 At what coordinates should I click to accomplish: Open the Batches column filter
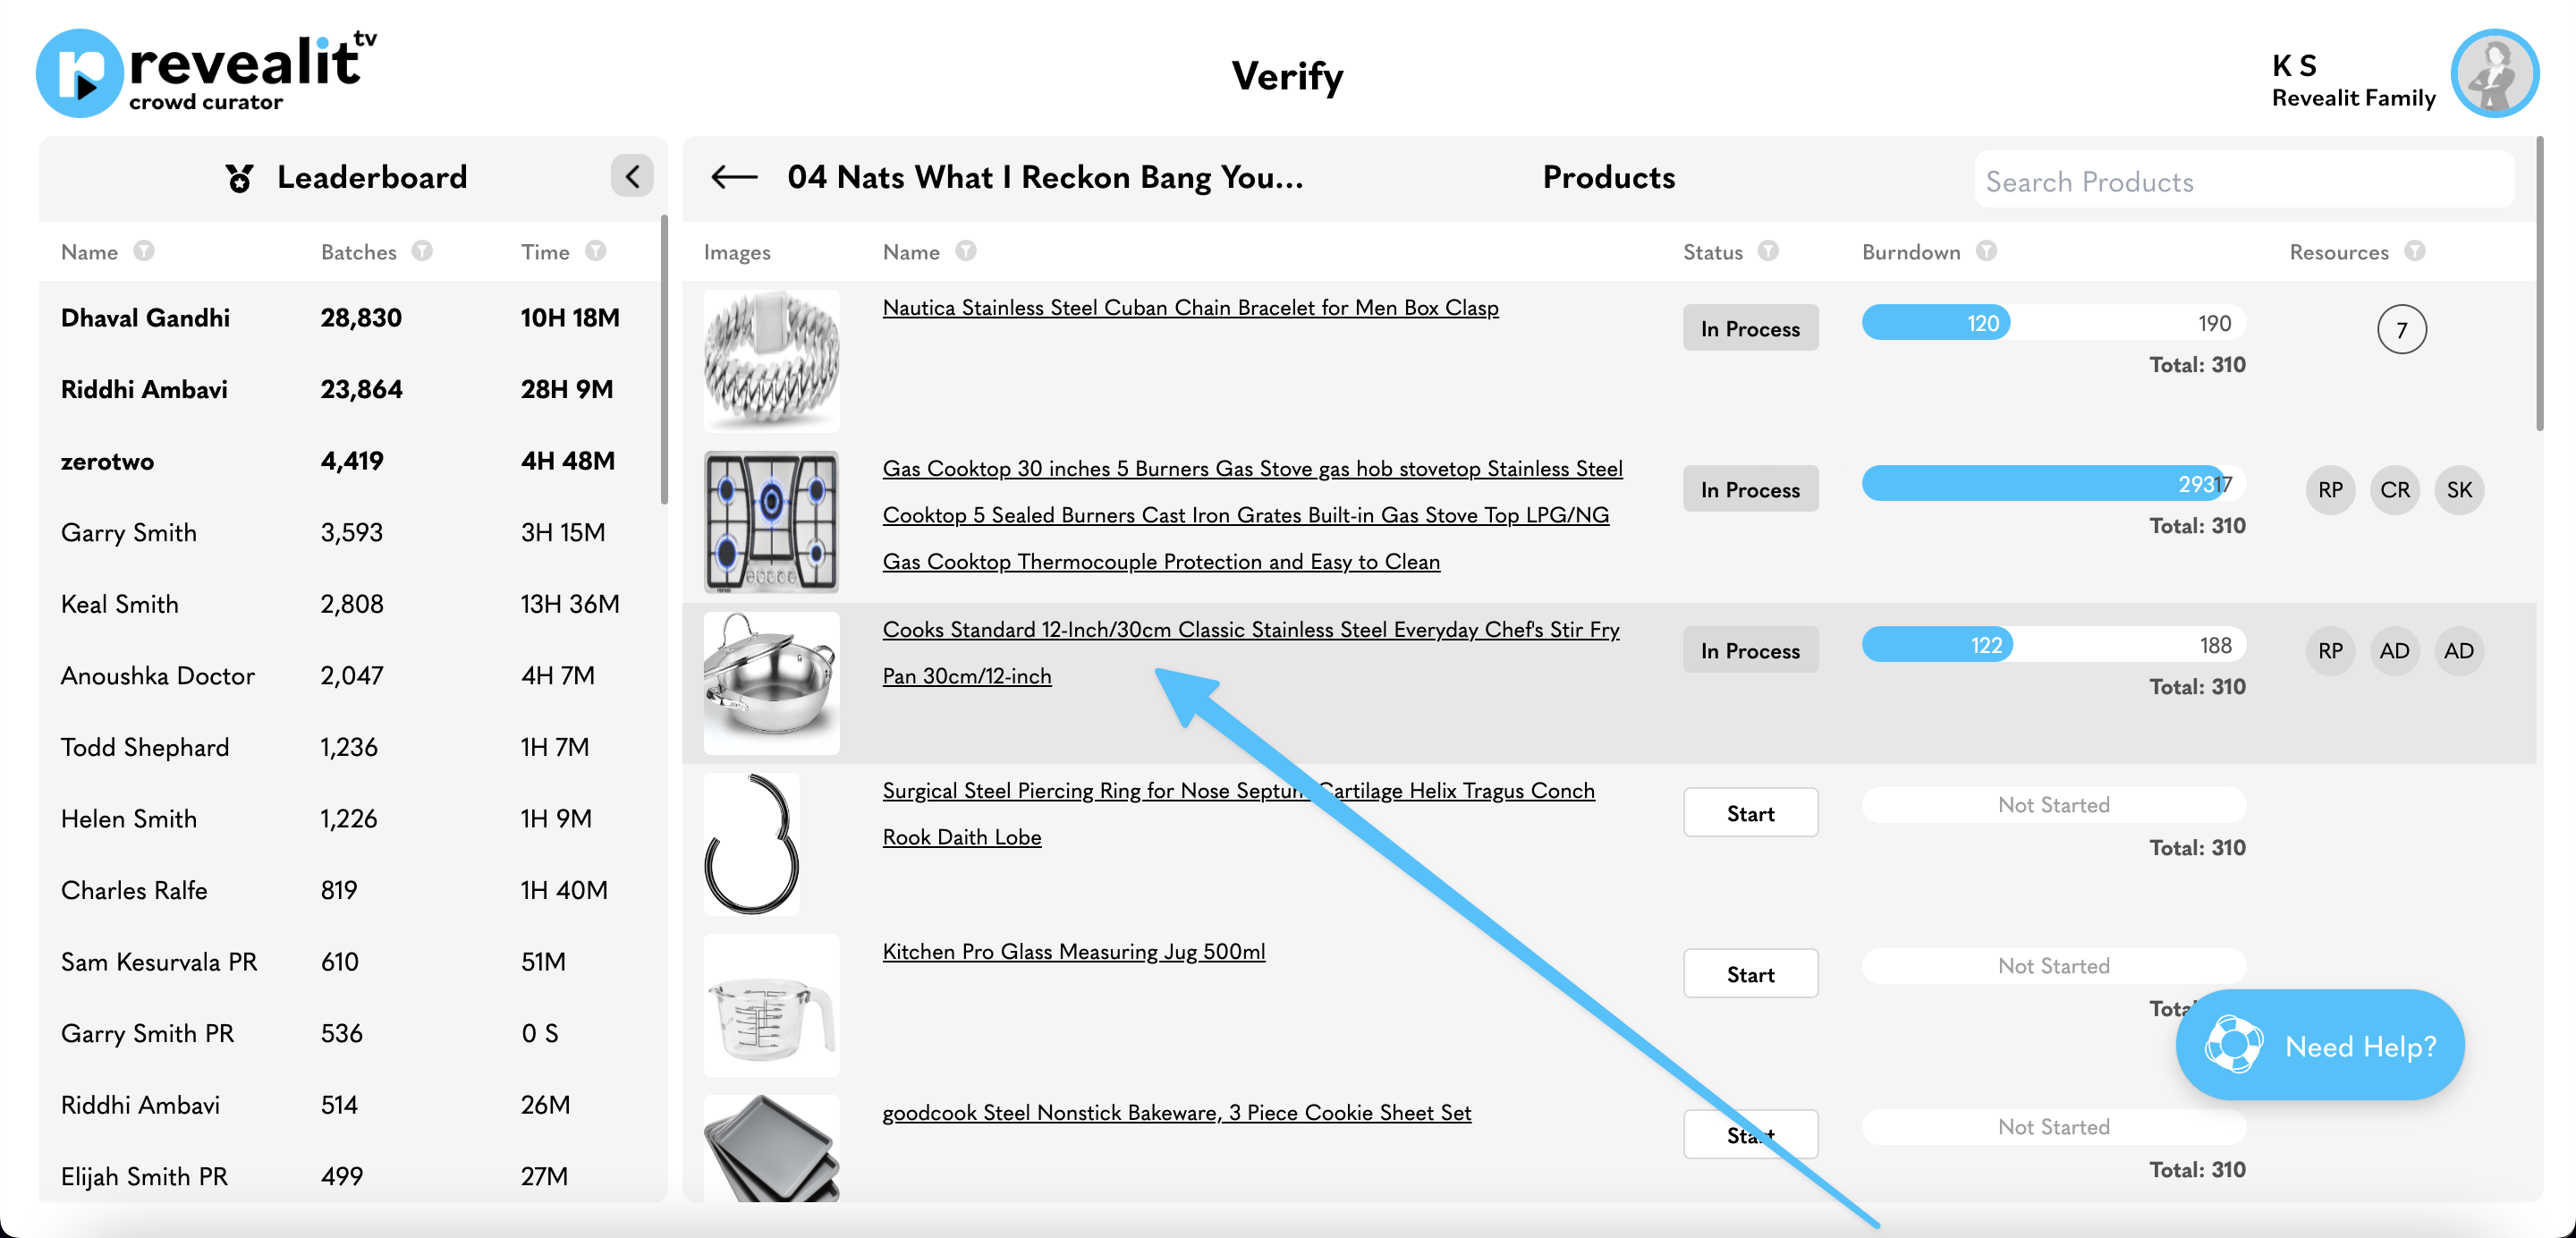pos(422,251)
